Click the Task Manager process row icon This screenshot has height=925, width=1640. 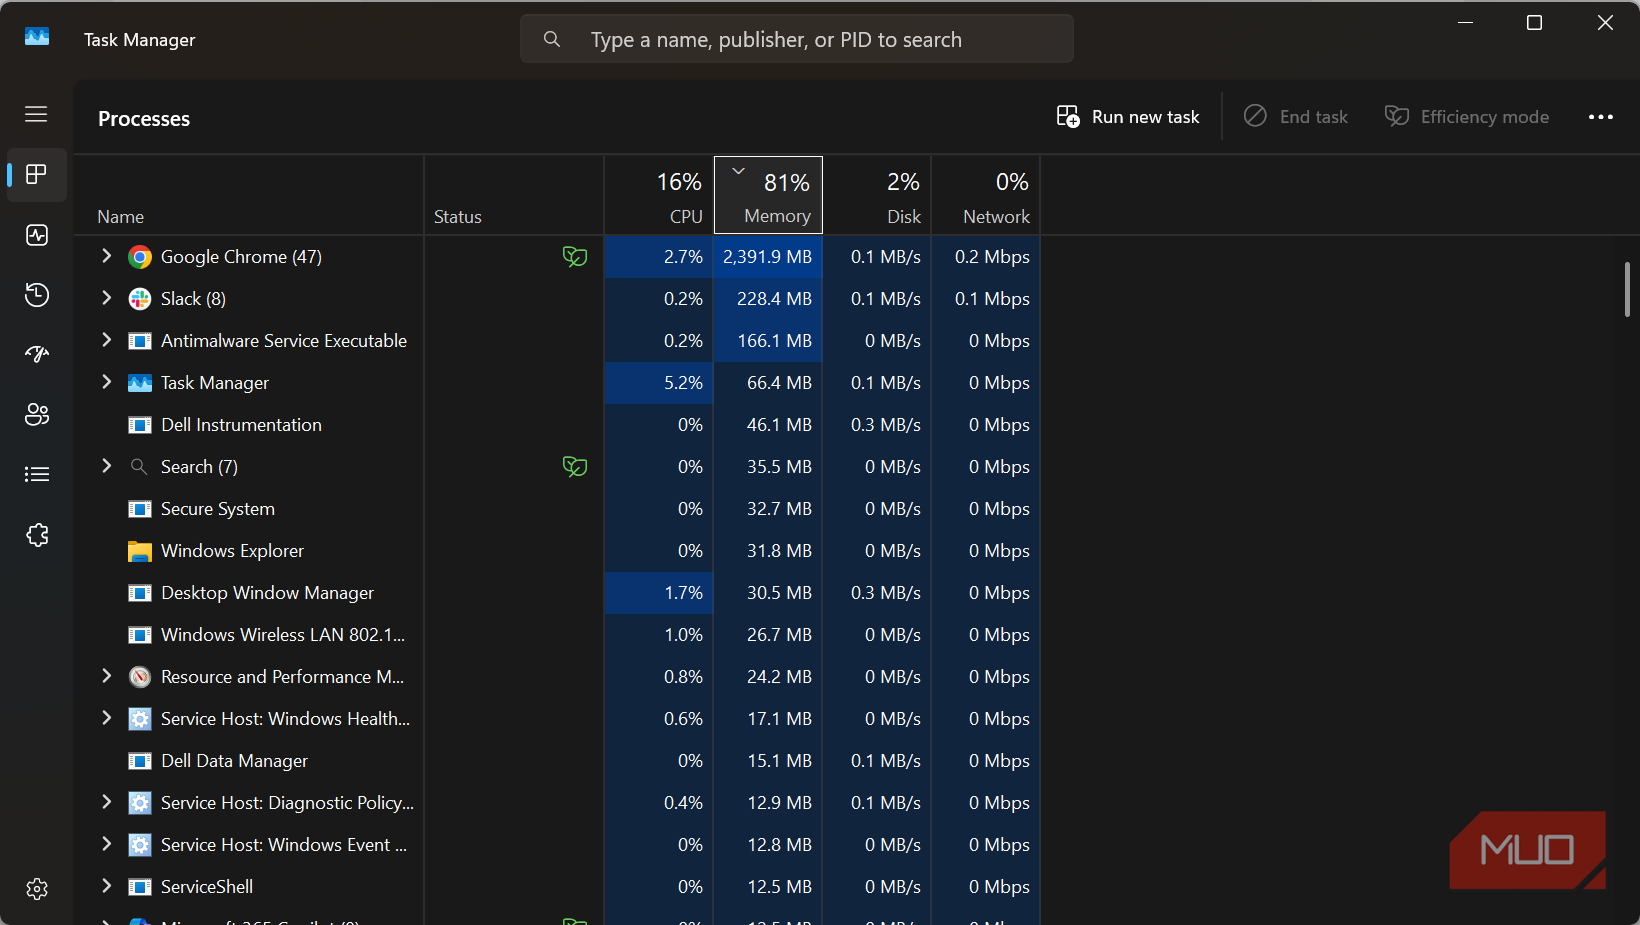tap(140, 383)
